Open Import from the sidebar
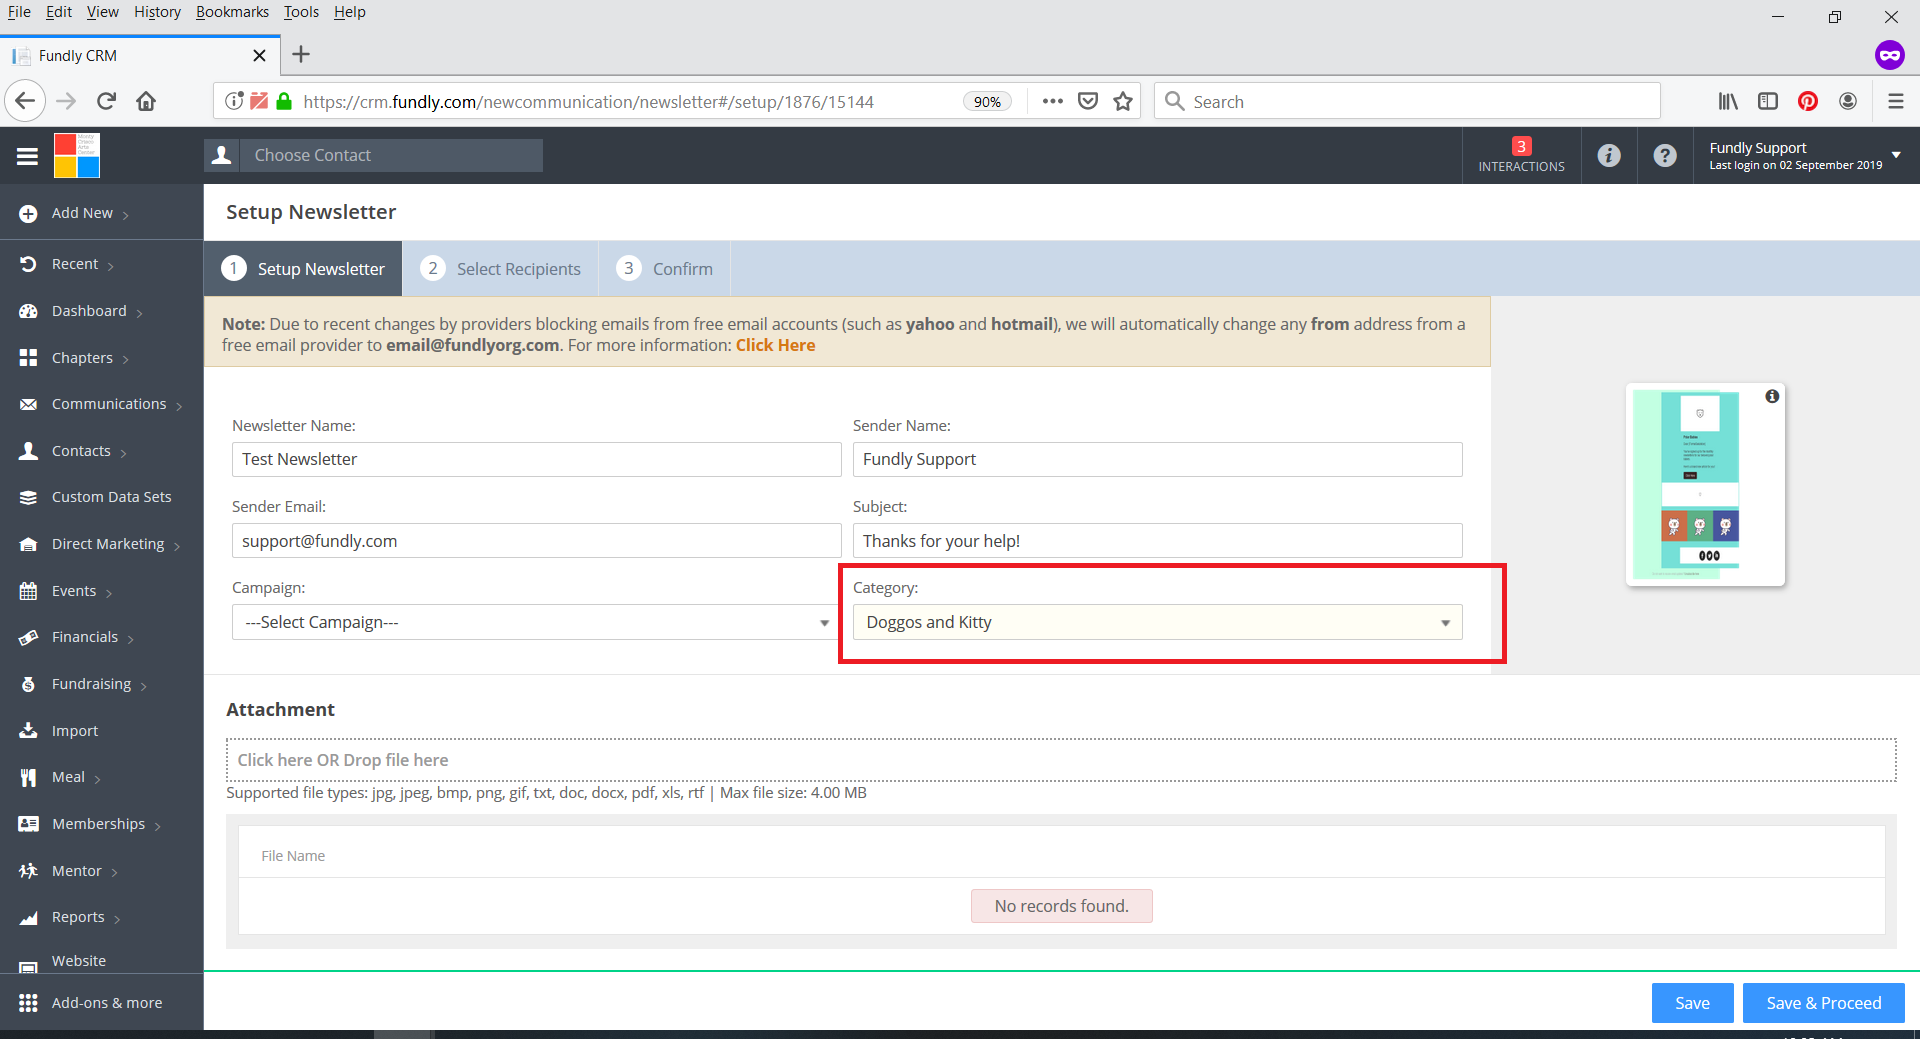The width and height of the screenshot is (1920, 1039). tap(75, 731)
